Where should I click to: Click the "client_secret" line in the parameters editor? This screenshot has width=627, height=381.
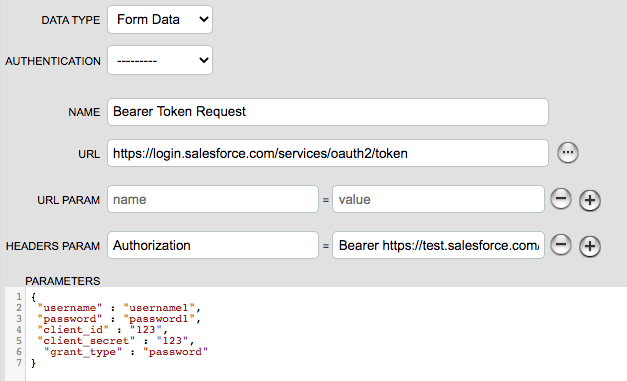116,341
